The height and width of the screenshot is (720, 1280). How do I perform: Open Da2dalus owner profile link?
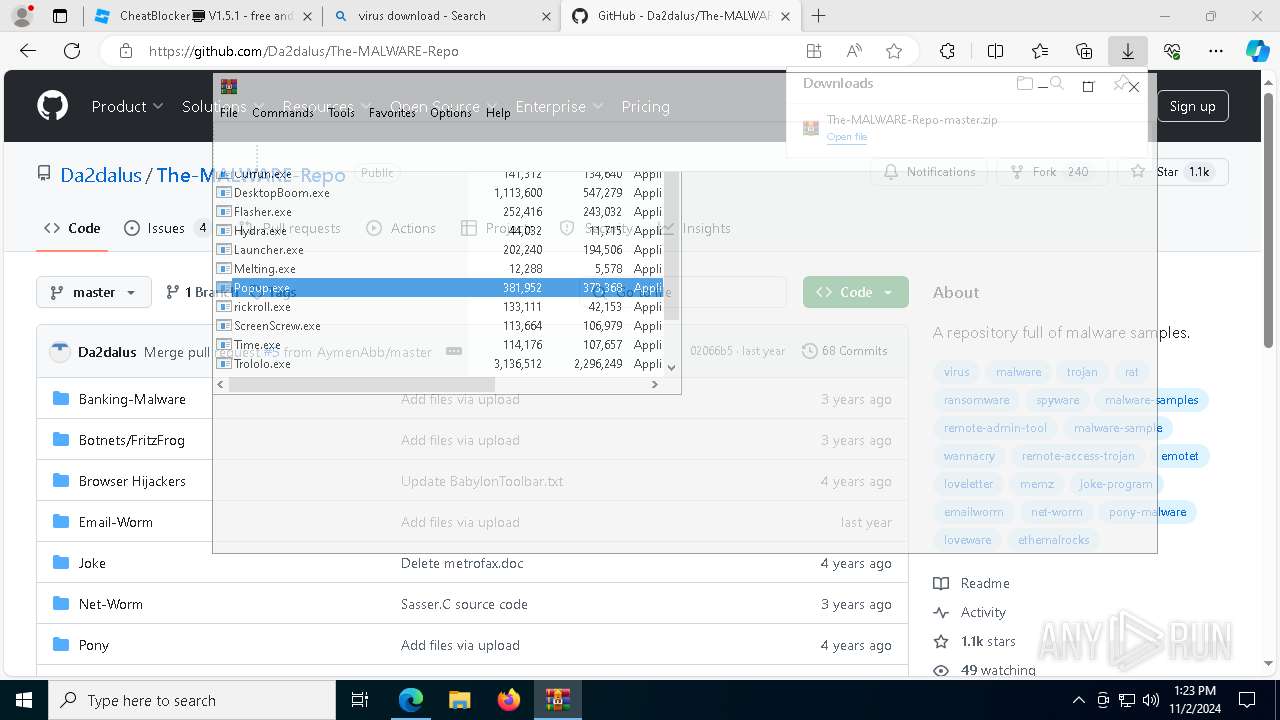click(x=101, y=175)
